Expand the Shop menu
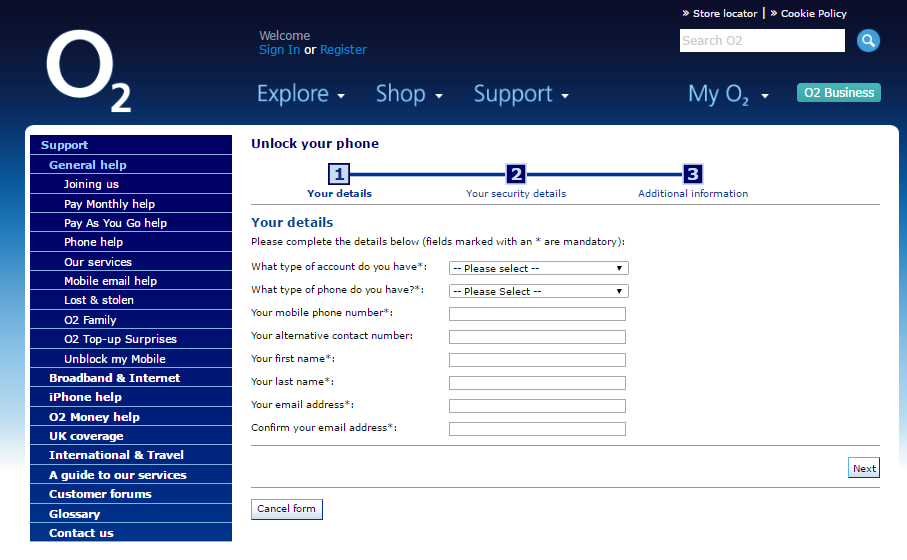Viewport: 907px width, 560px height. pyautogui.click(x=409, y=94)
